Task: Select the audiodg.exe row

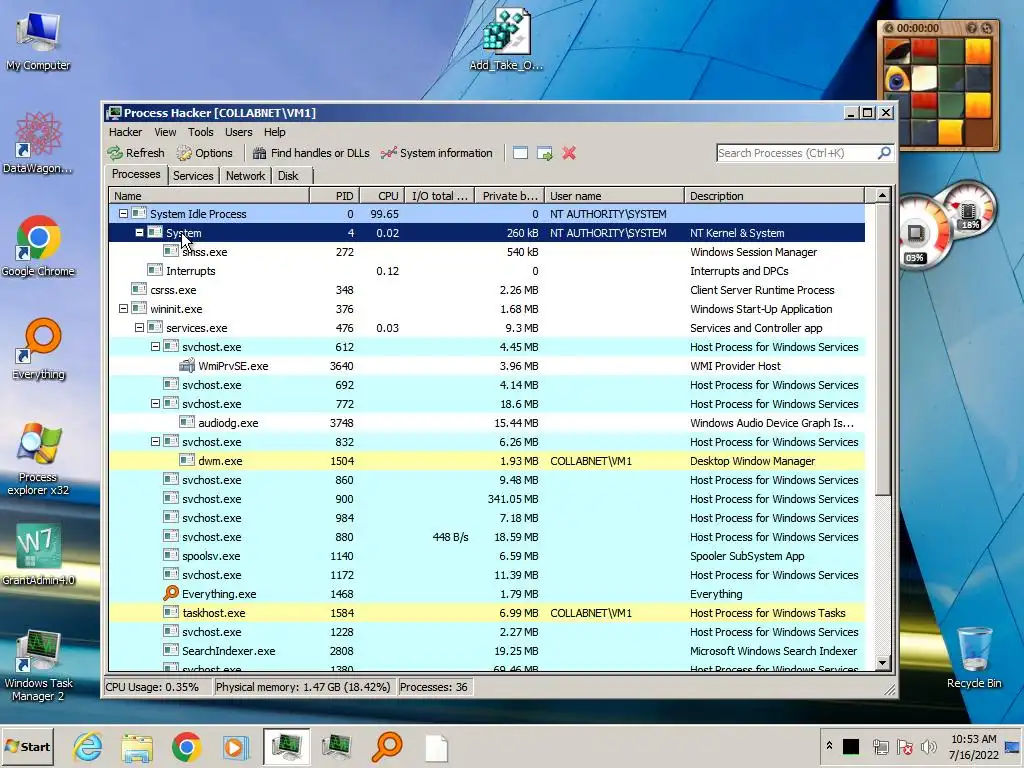Action: pos(487,423)
